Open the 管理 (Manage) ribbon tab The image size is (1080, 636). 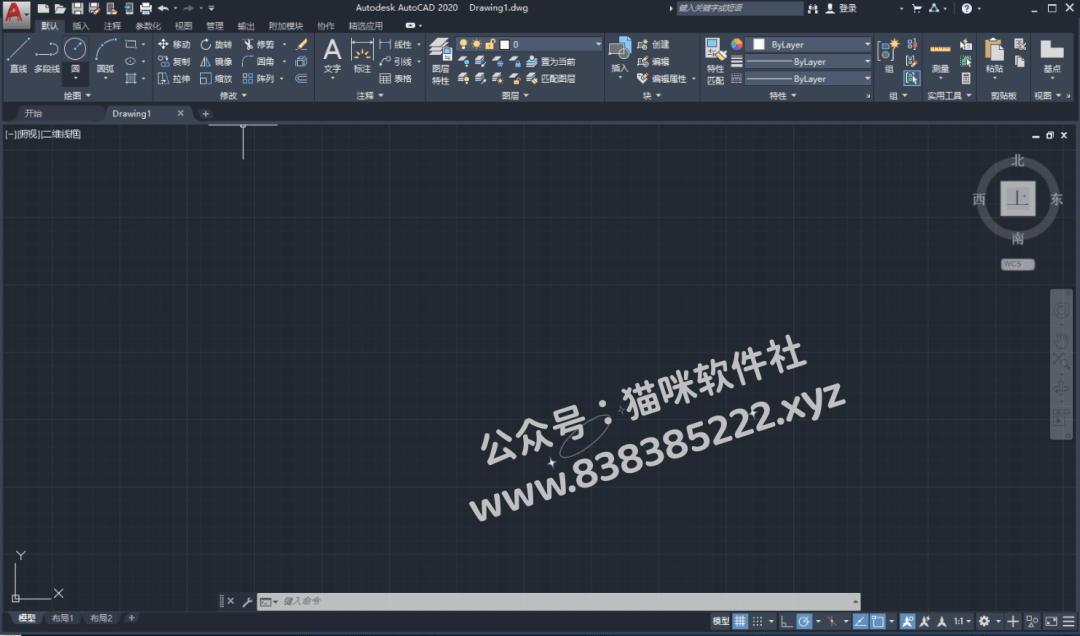coord(215,26)
